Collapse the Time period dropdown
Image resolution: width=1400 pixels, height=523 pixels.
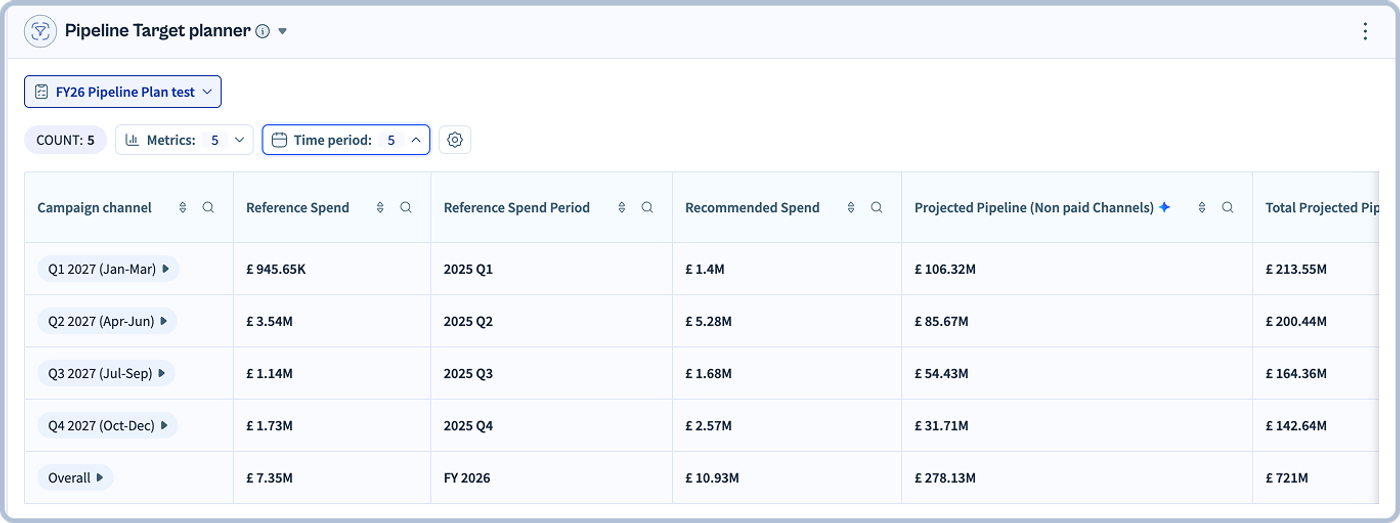click(x=346, y=140)
